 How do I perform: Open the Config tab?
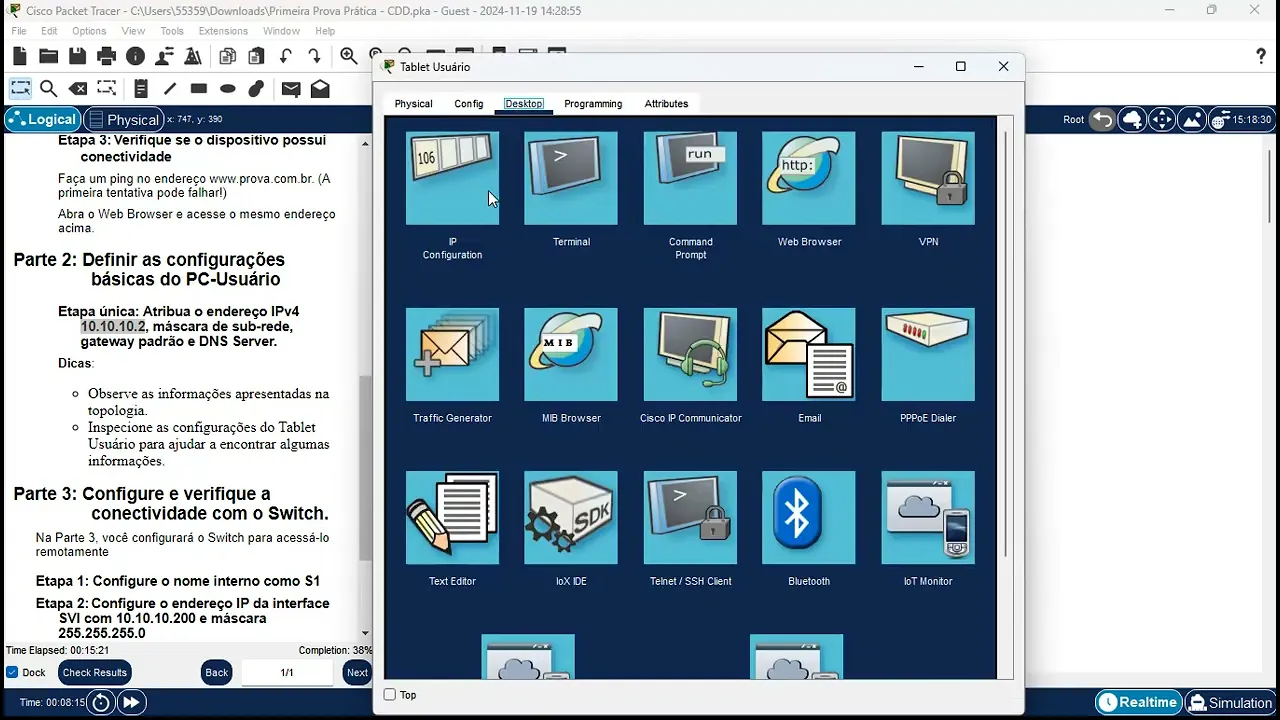tap(469, 104)
